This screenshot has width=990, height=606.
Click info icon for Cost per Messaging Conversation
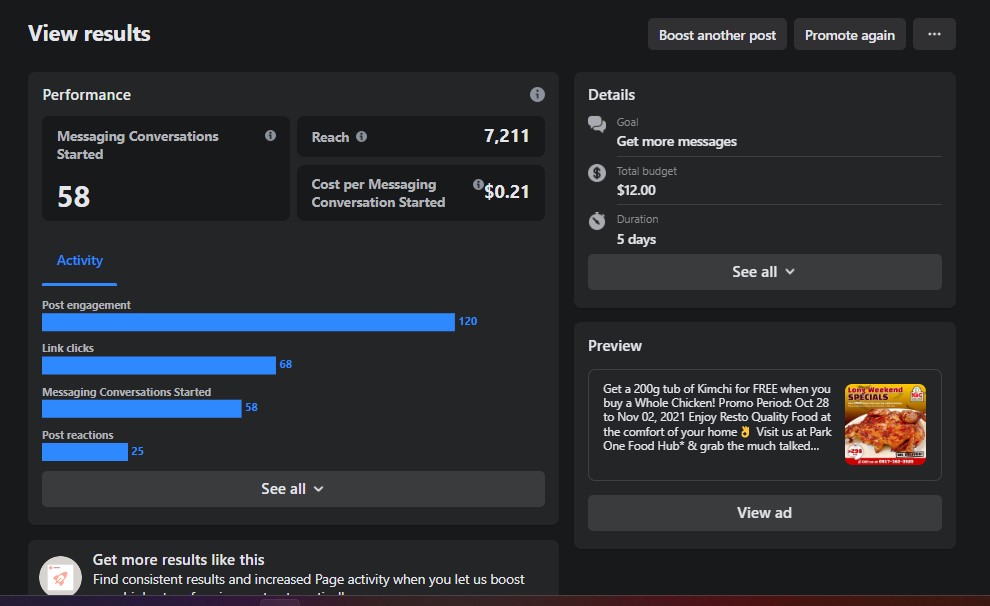tap(478, 184)
